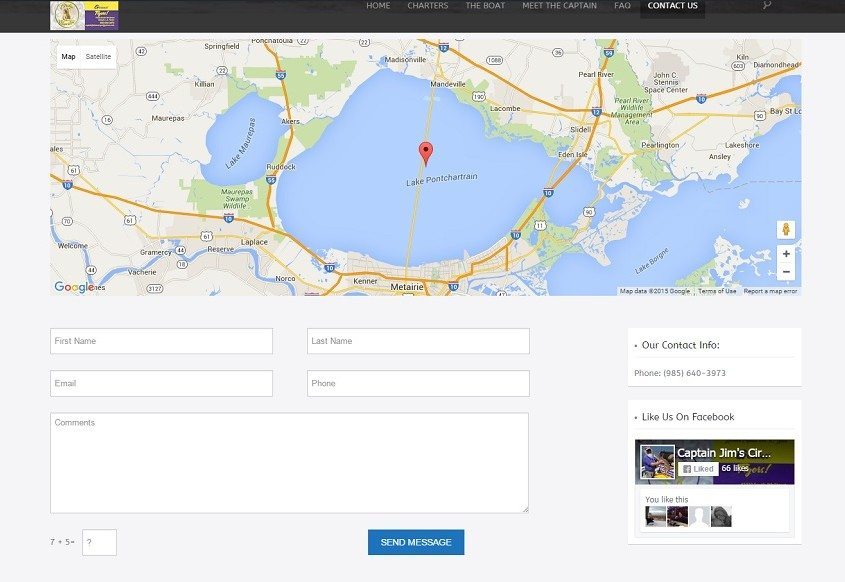845x582 pixels.
Task: Focus the Phone input field
Action: 418,383
